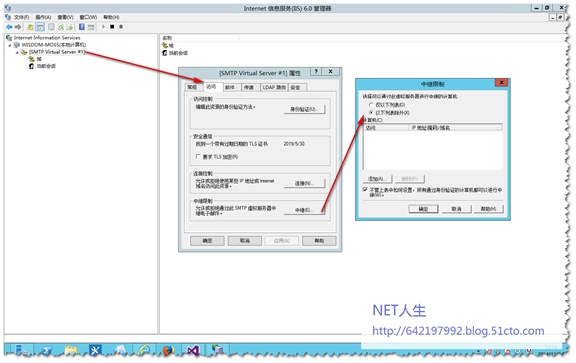Click 取消 in the 中继限制 dialog
The image size is (576, 363).
pos(456,209)
